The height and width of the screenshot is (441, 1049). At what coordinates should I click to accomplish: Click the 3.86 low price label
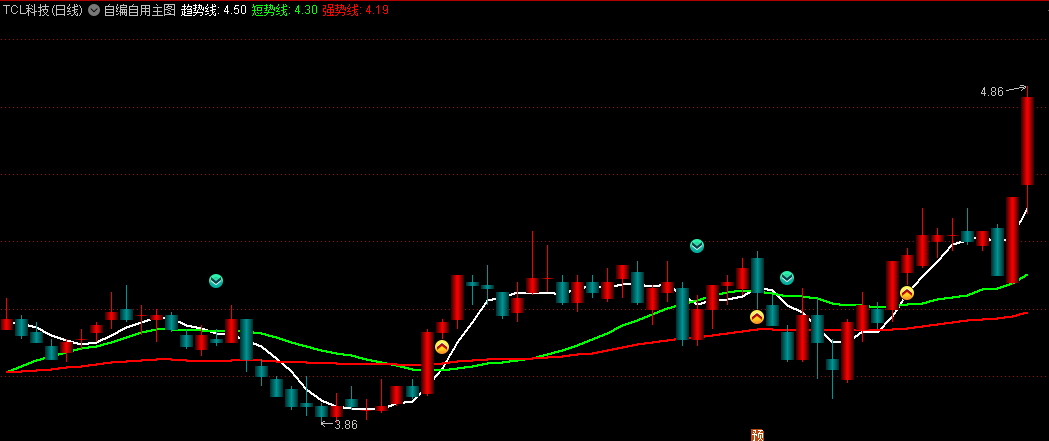(346, 424)
